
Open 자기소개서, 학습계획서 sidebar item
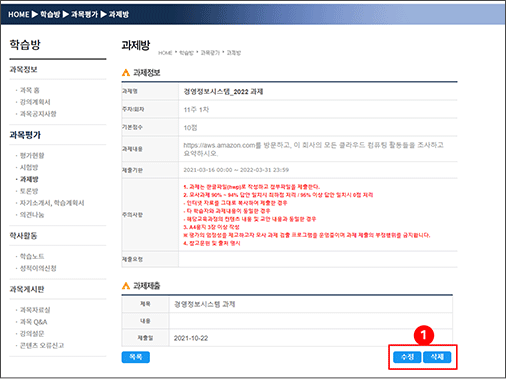[52, 203]
